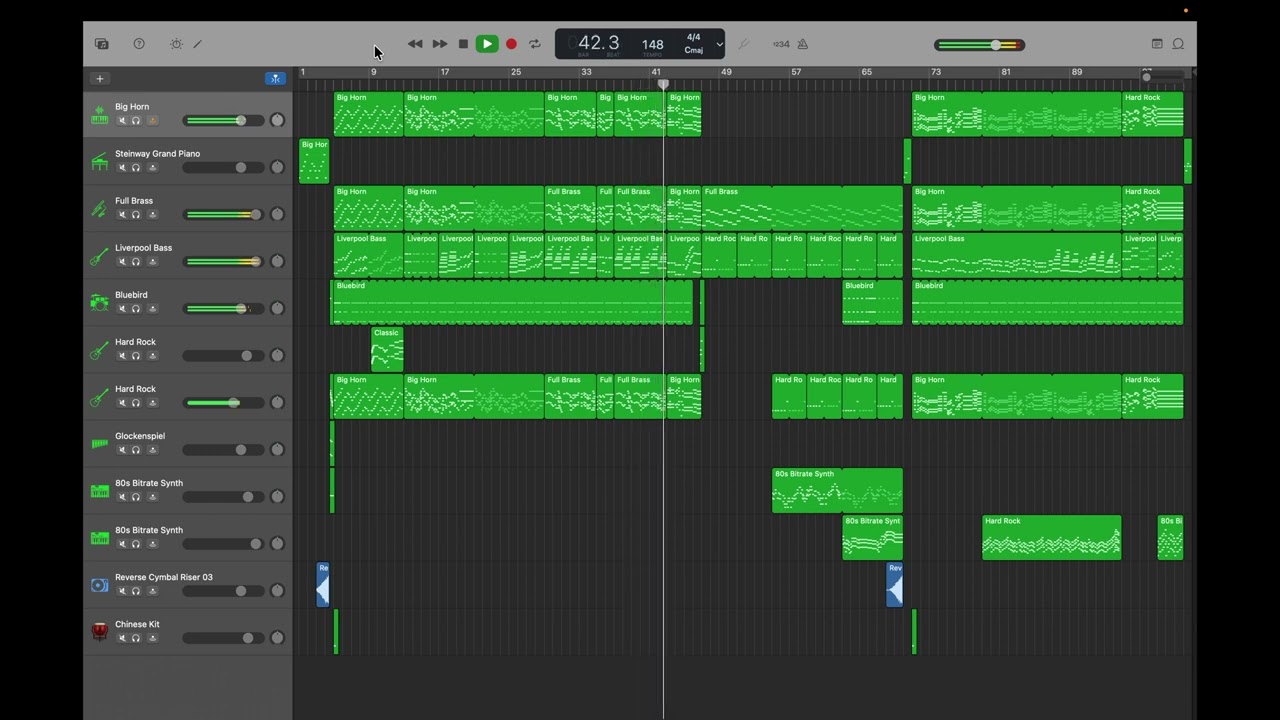Click bar 73 on the ruler

pos(936,72)
